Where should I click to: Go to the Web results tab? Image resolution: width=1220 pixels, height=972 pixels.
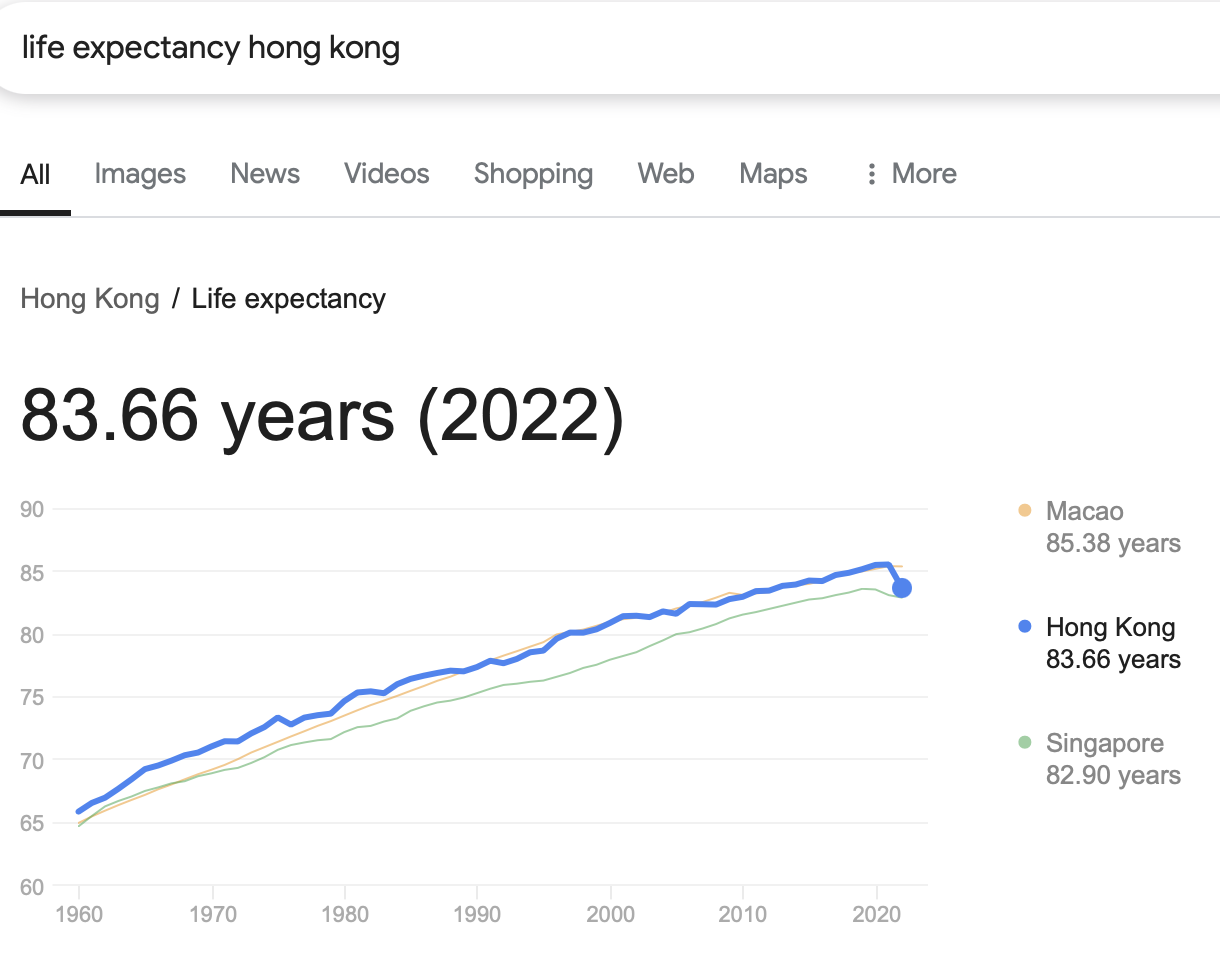pyautogui.click(x=666, y=174)
